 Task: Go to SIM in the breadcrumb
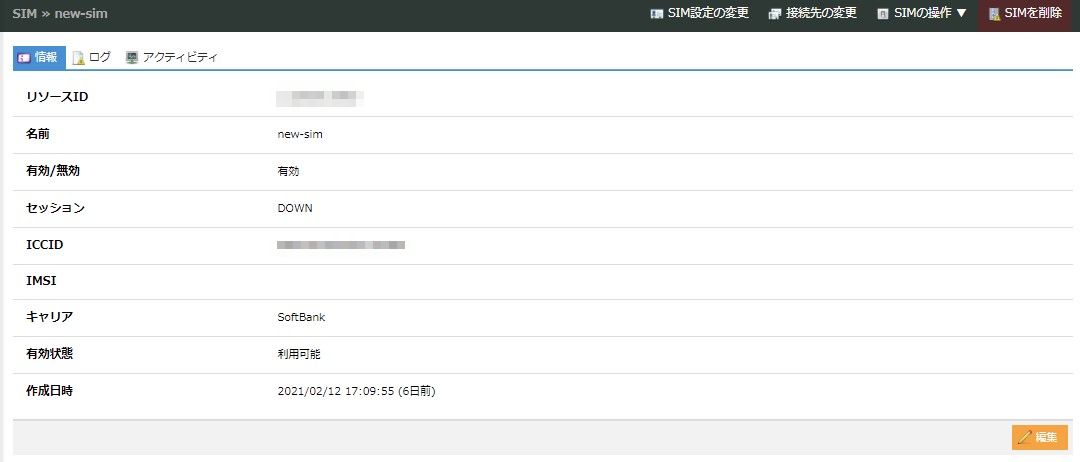click(x=24, y=14)
